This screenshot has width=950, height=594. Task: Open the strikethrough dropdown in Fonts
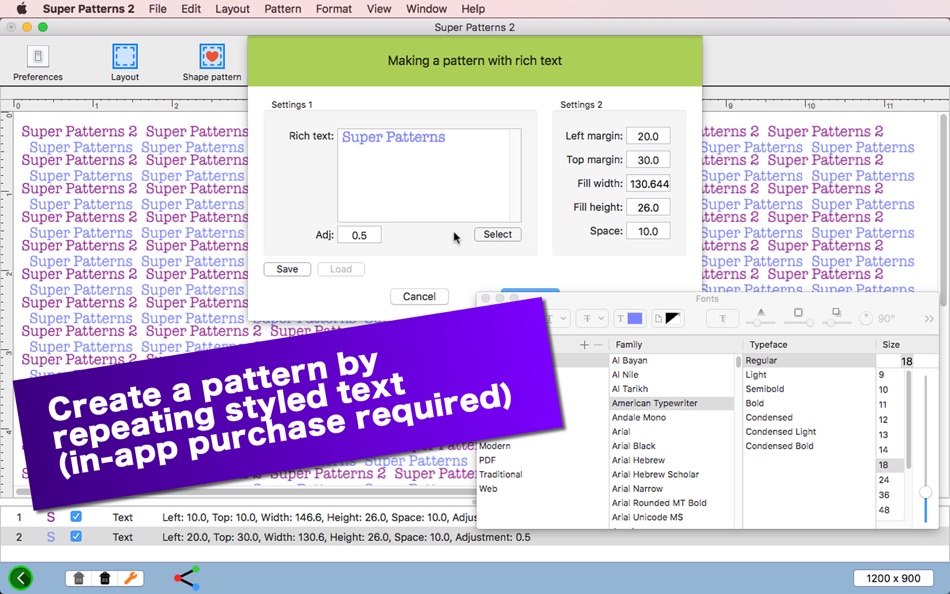point(592,318)
